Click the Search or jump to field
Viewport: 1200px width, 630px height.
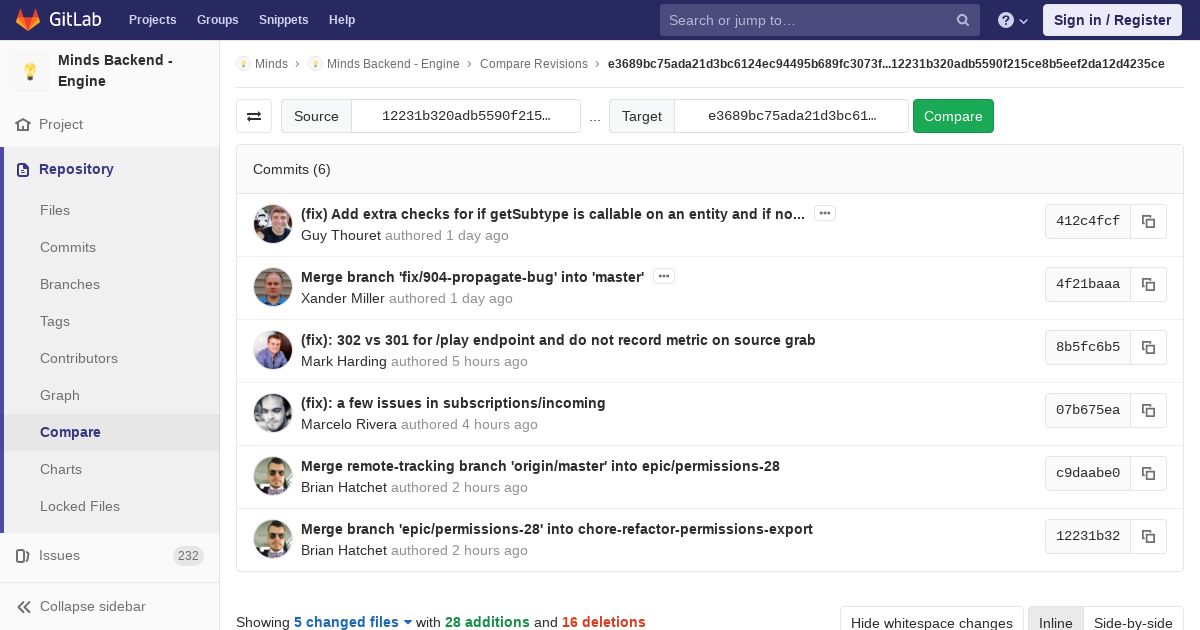820,20
